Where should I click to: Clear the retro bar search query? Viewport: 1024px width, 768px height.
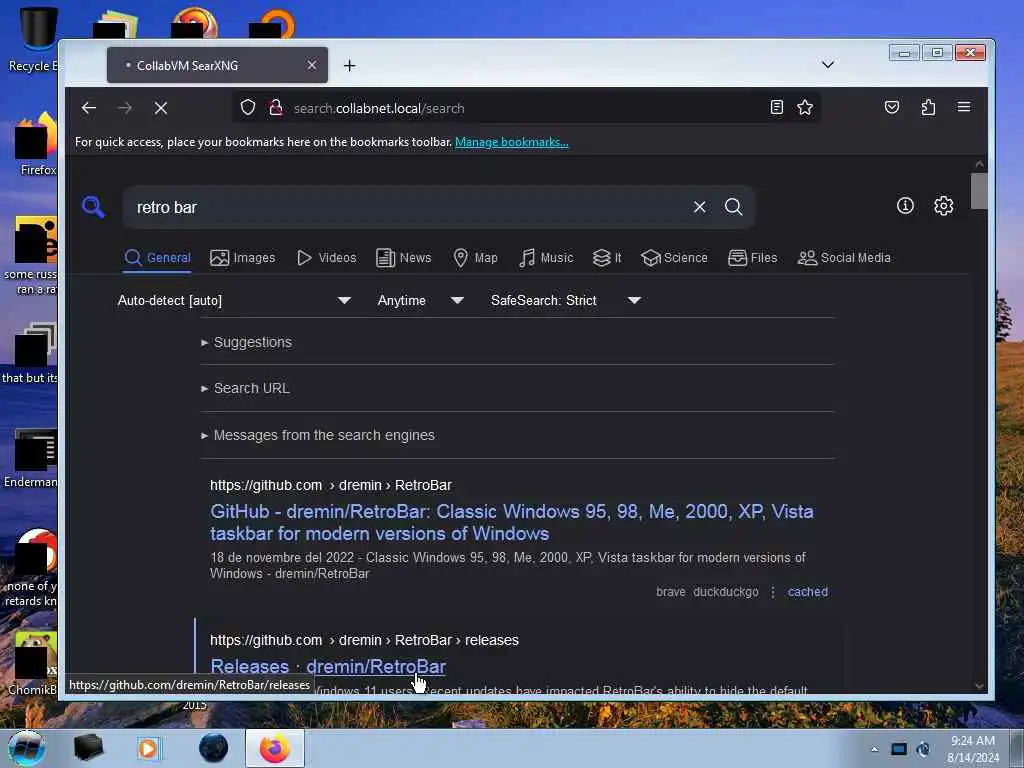tap(699, 207)
